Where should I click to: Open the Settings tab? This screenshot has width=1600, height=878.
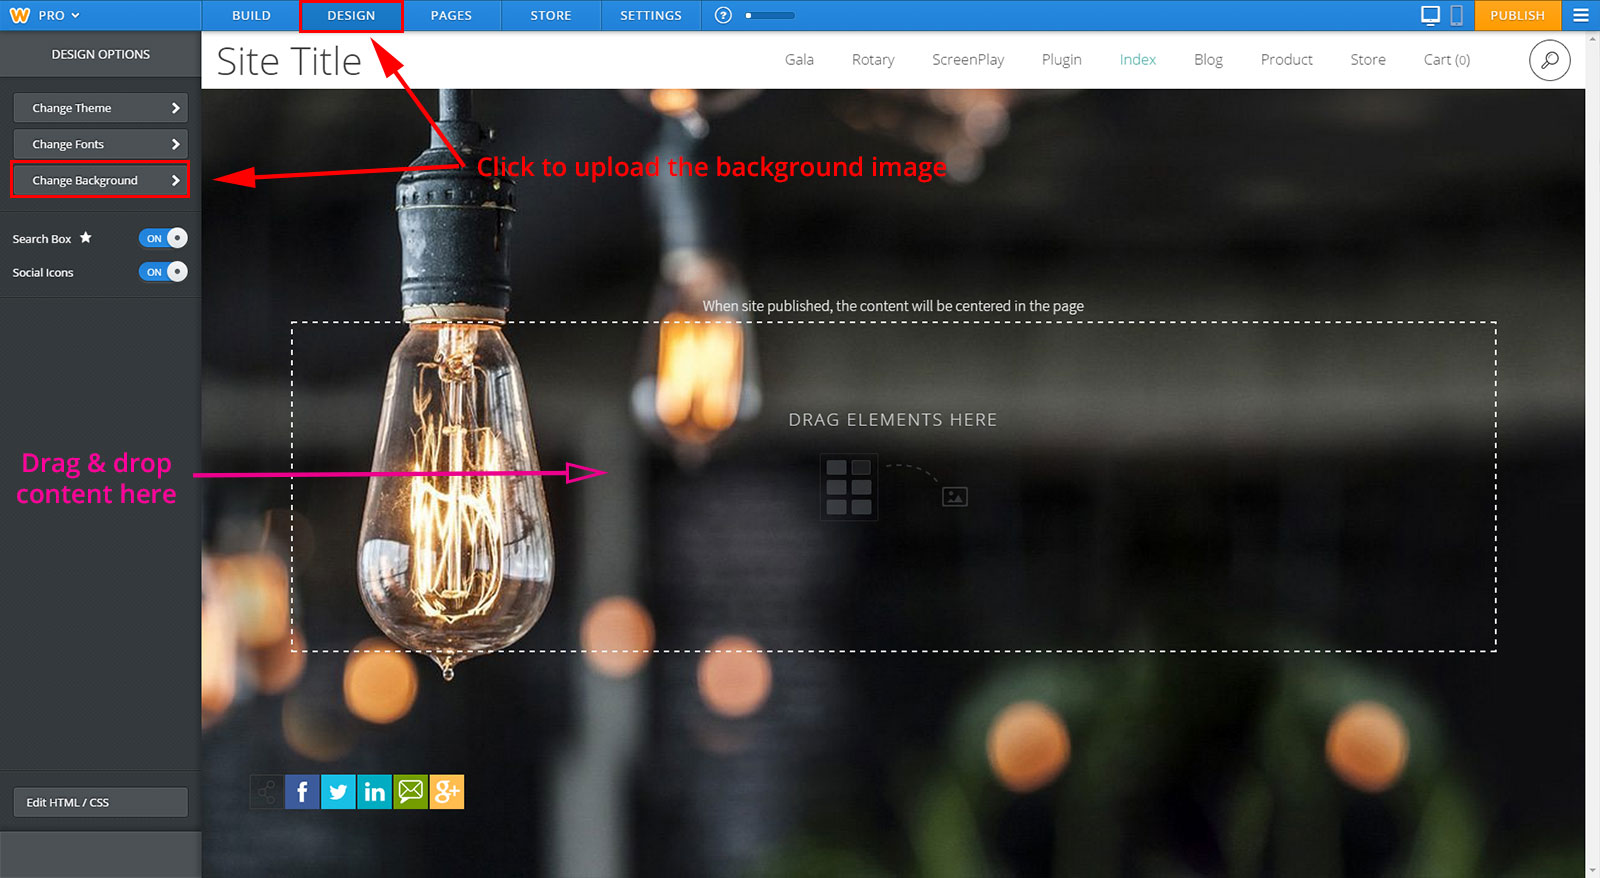[650, 15]
